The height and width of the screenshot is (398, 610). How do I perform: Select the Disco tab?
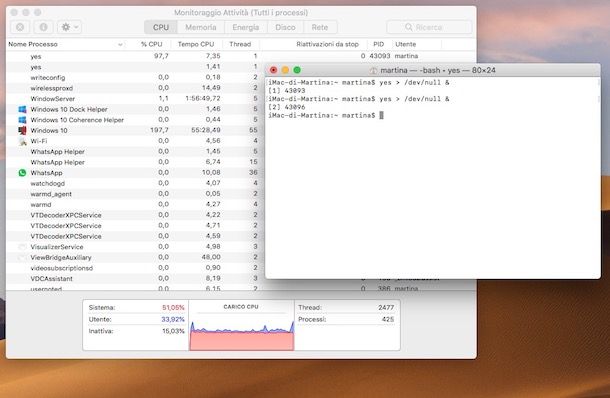[285, 27]
